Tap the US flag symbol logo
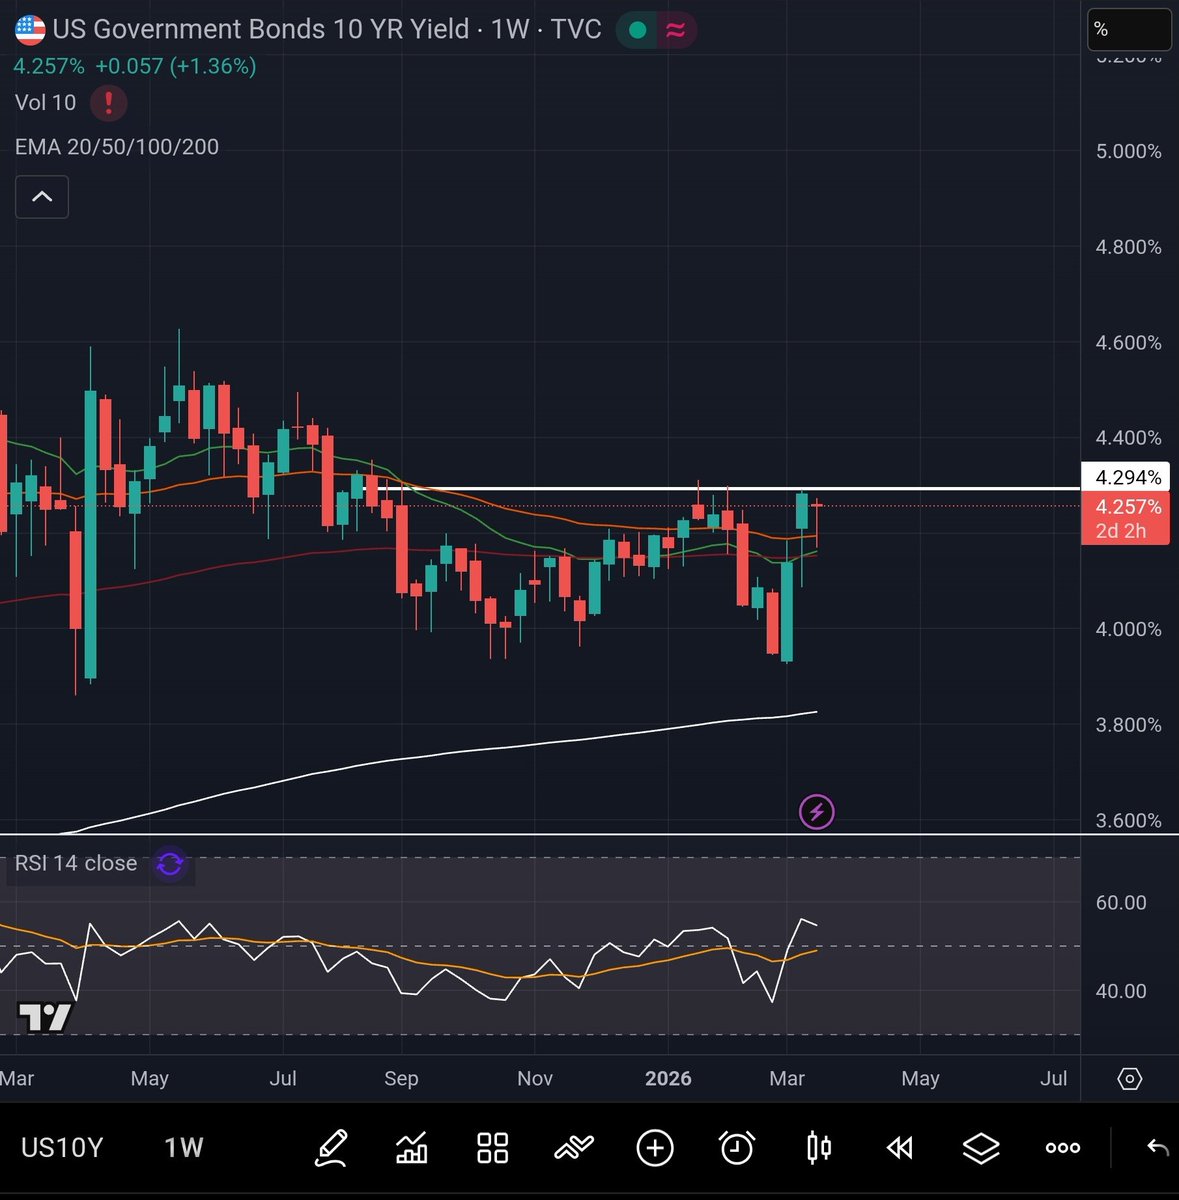 pos(29,28)
